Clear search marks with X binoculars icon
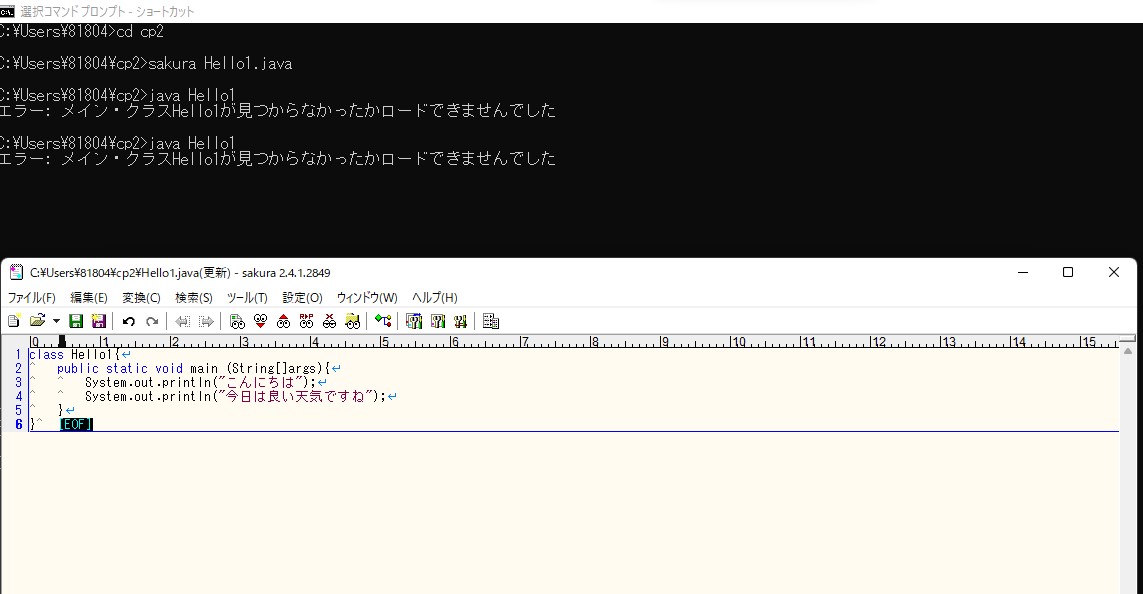The width and height of the screenshot is (1143, 594). pyautogui.click(x=329, y=321)
